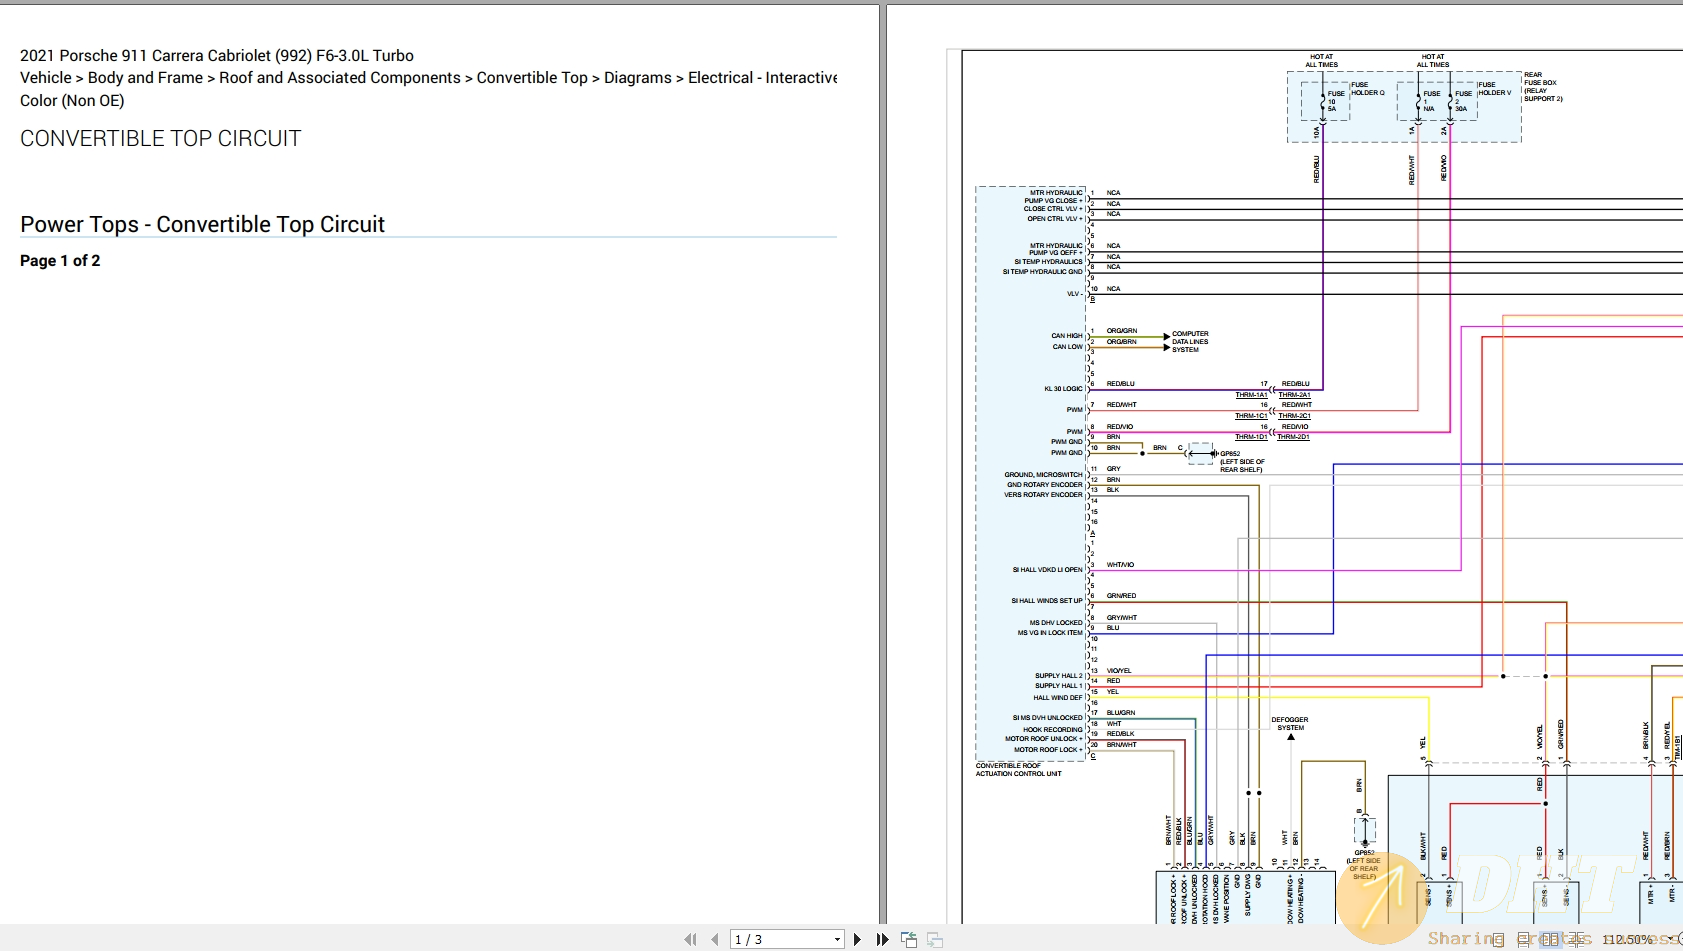
Task: Click 'COMPUTER DATA LINES SYSTEM' label in diagram
Action: pos(1190,342)
